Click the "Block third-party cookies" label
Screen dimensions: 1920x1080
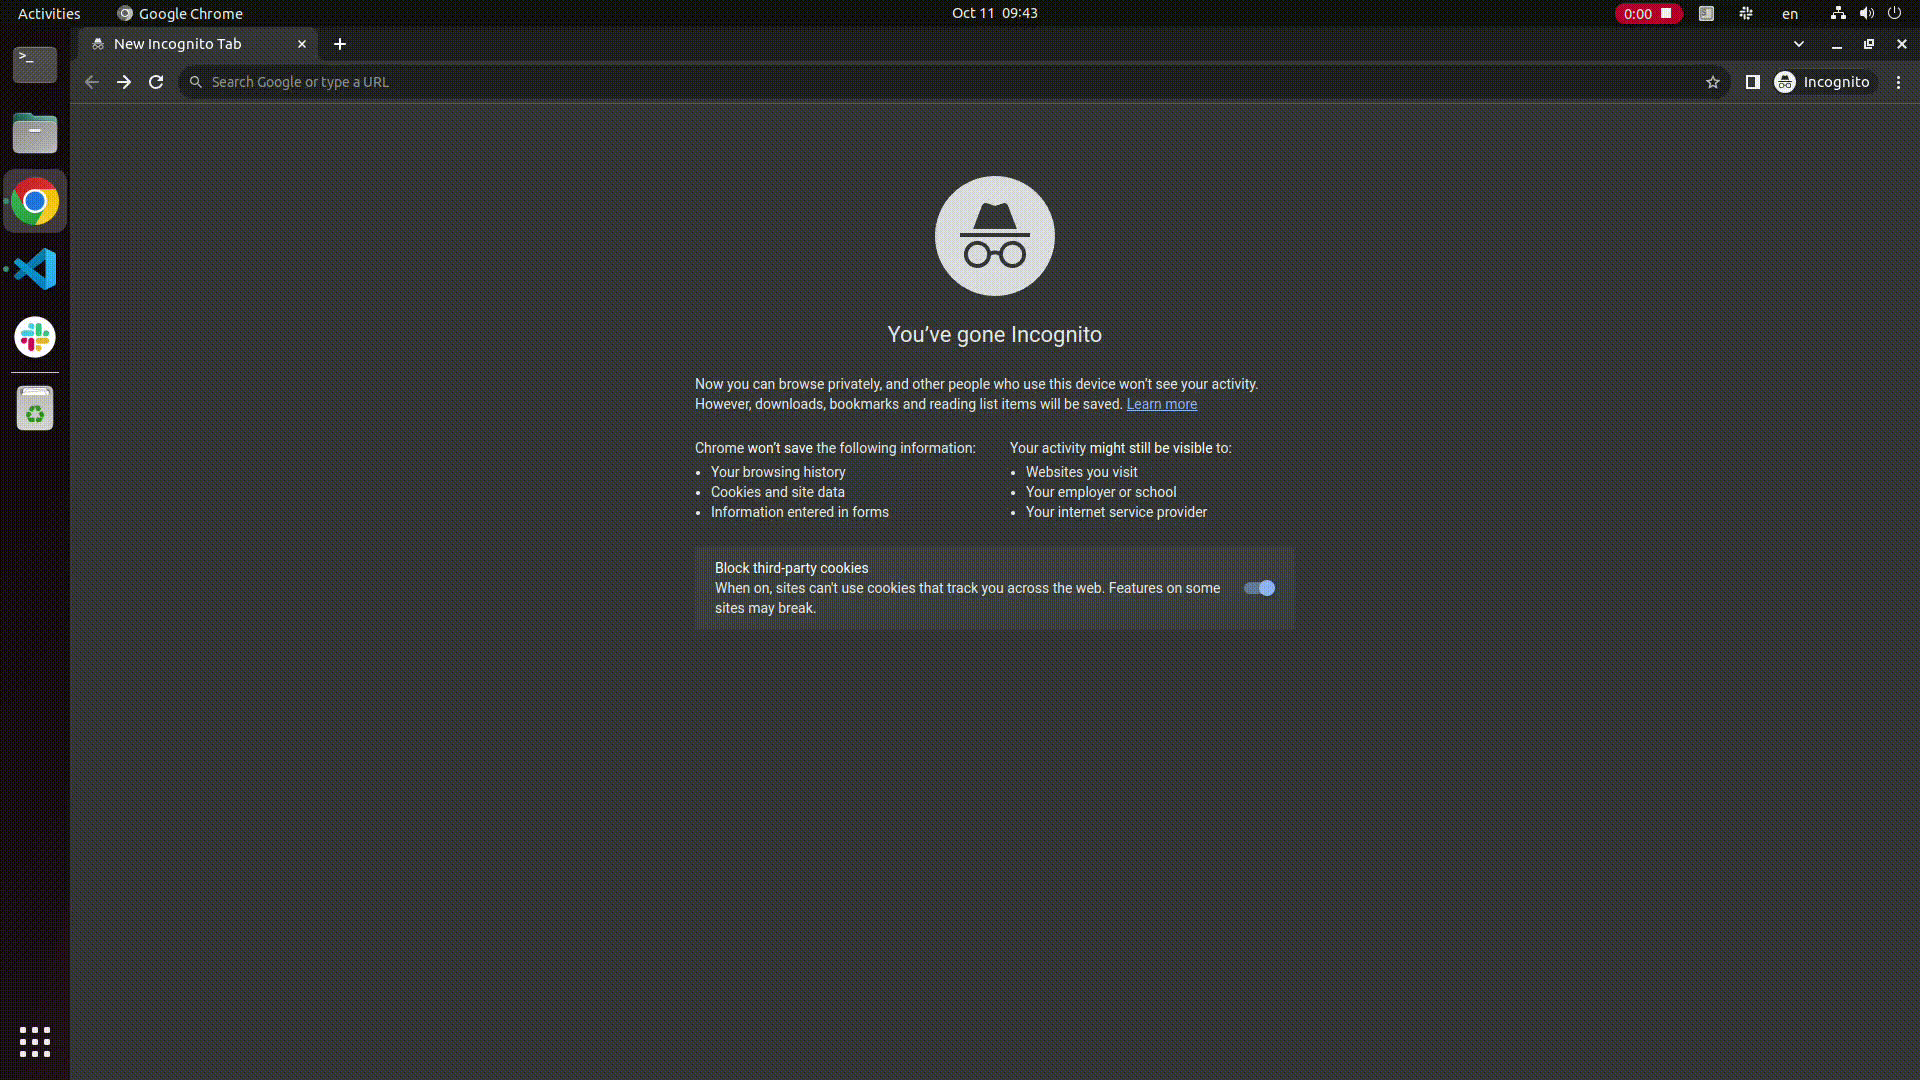[x=792, y=568]
